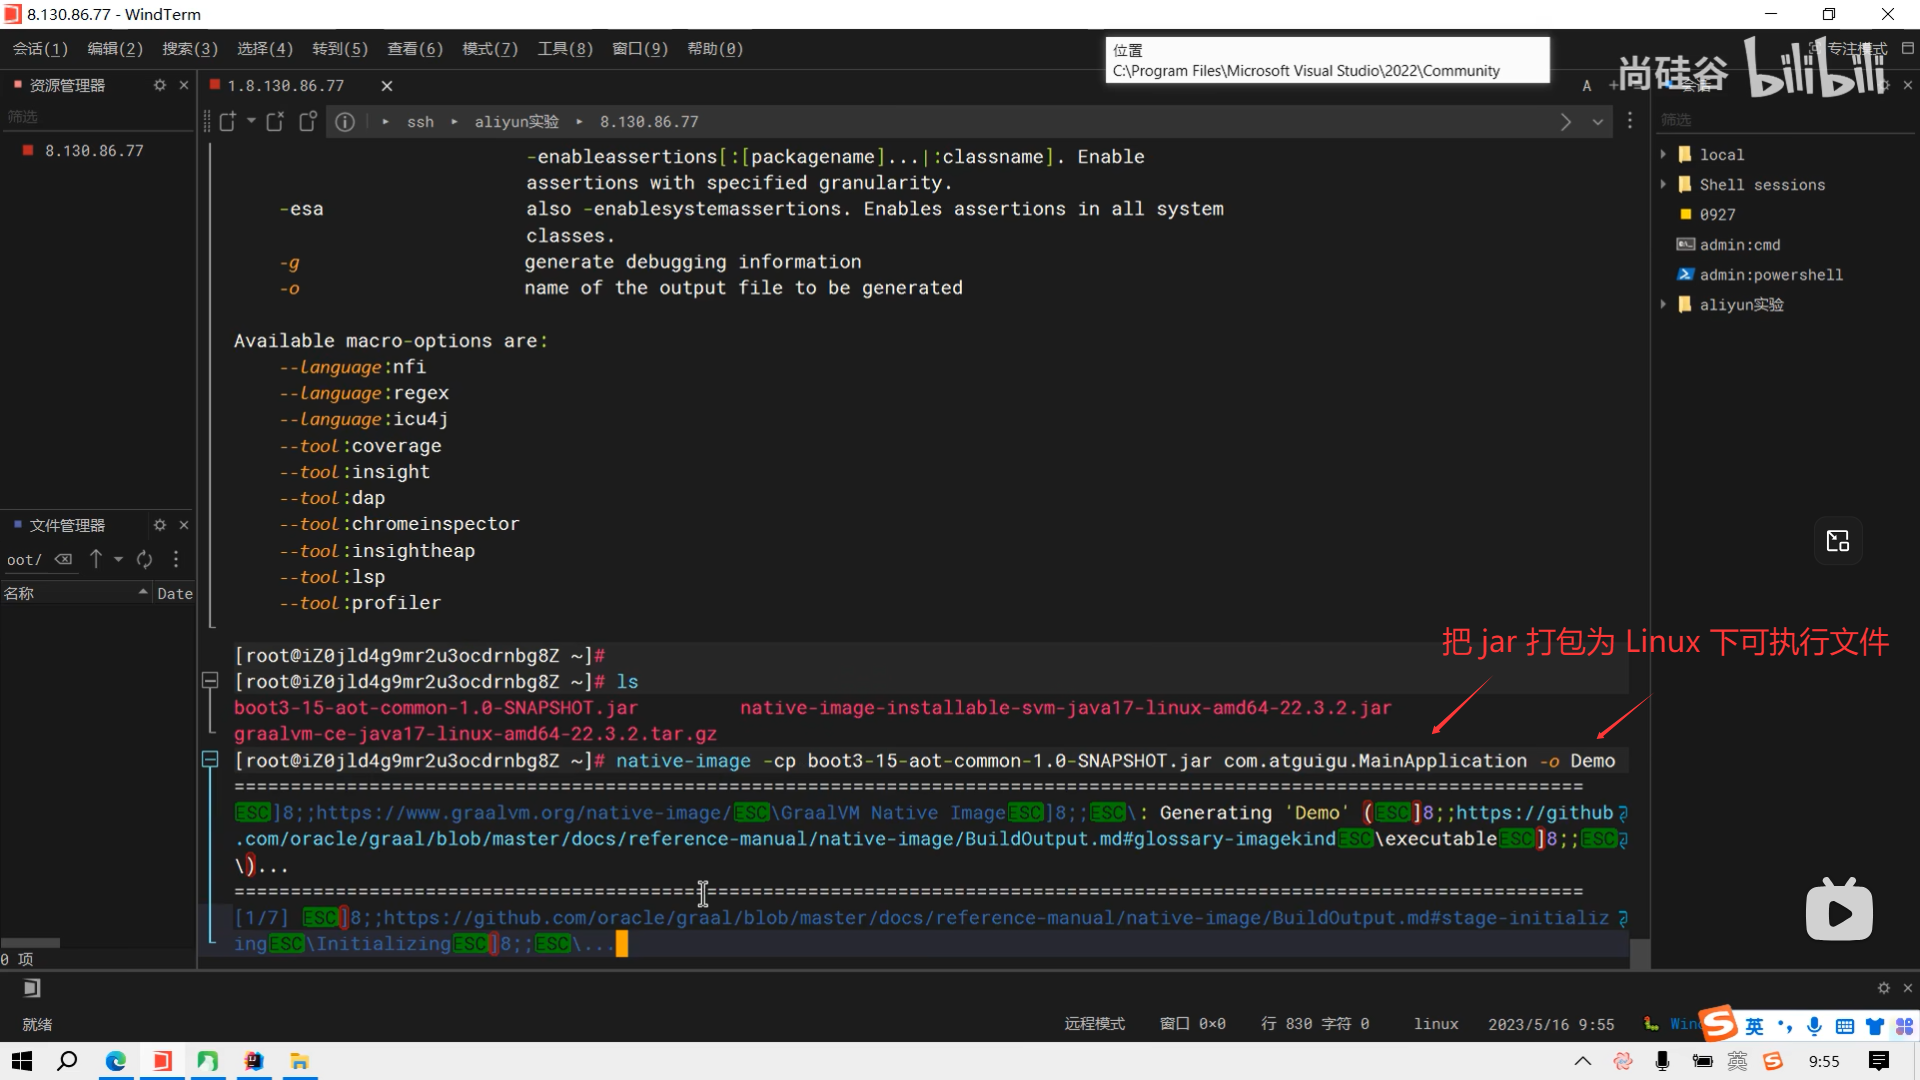Open the 工具(8) menu
The image size is (1920, 1080).
pos(565,48)
